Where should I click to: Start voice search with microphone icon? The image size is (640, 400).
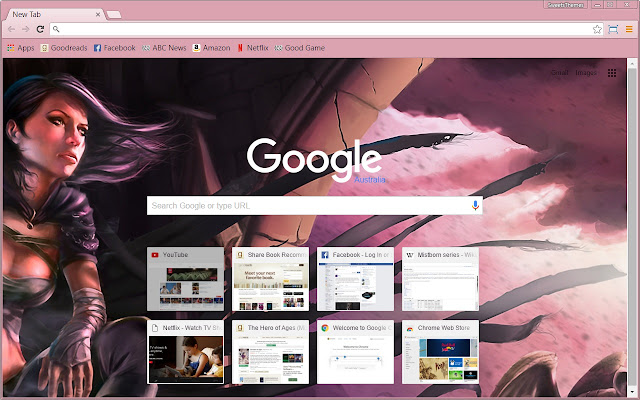coord(475,205)
